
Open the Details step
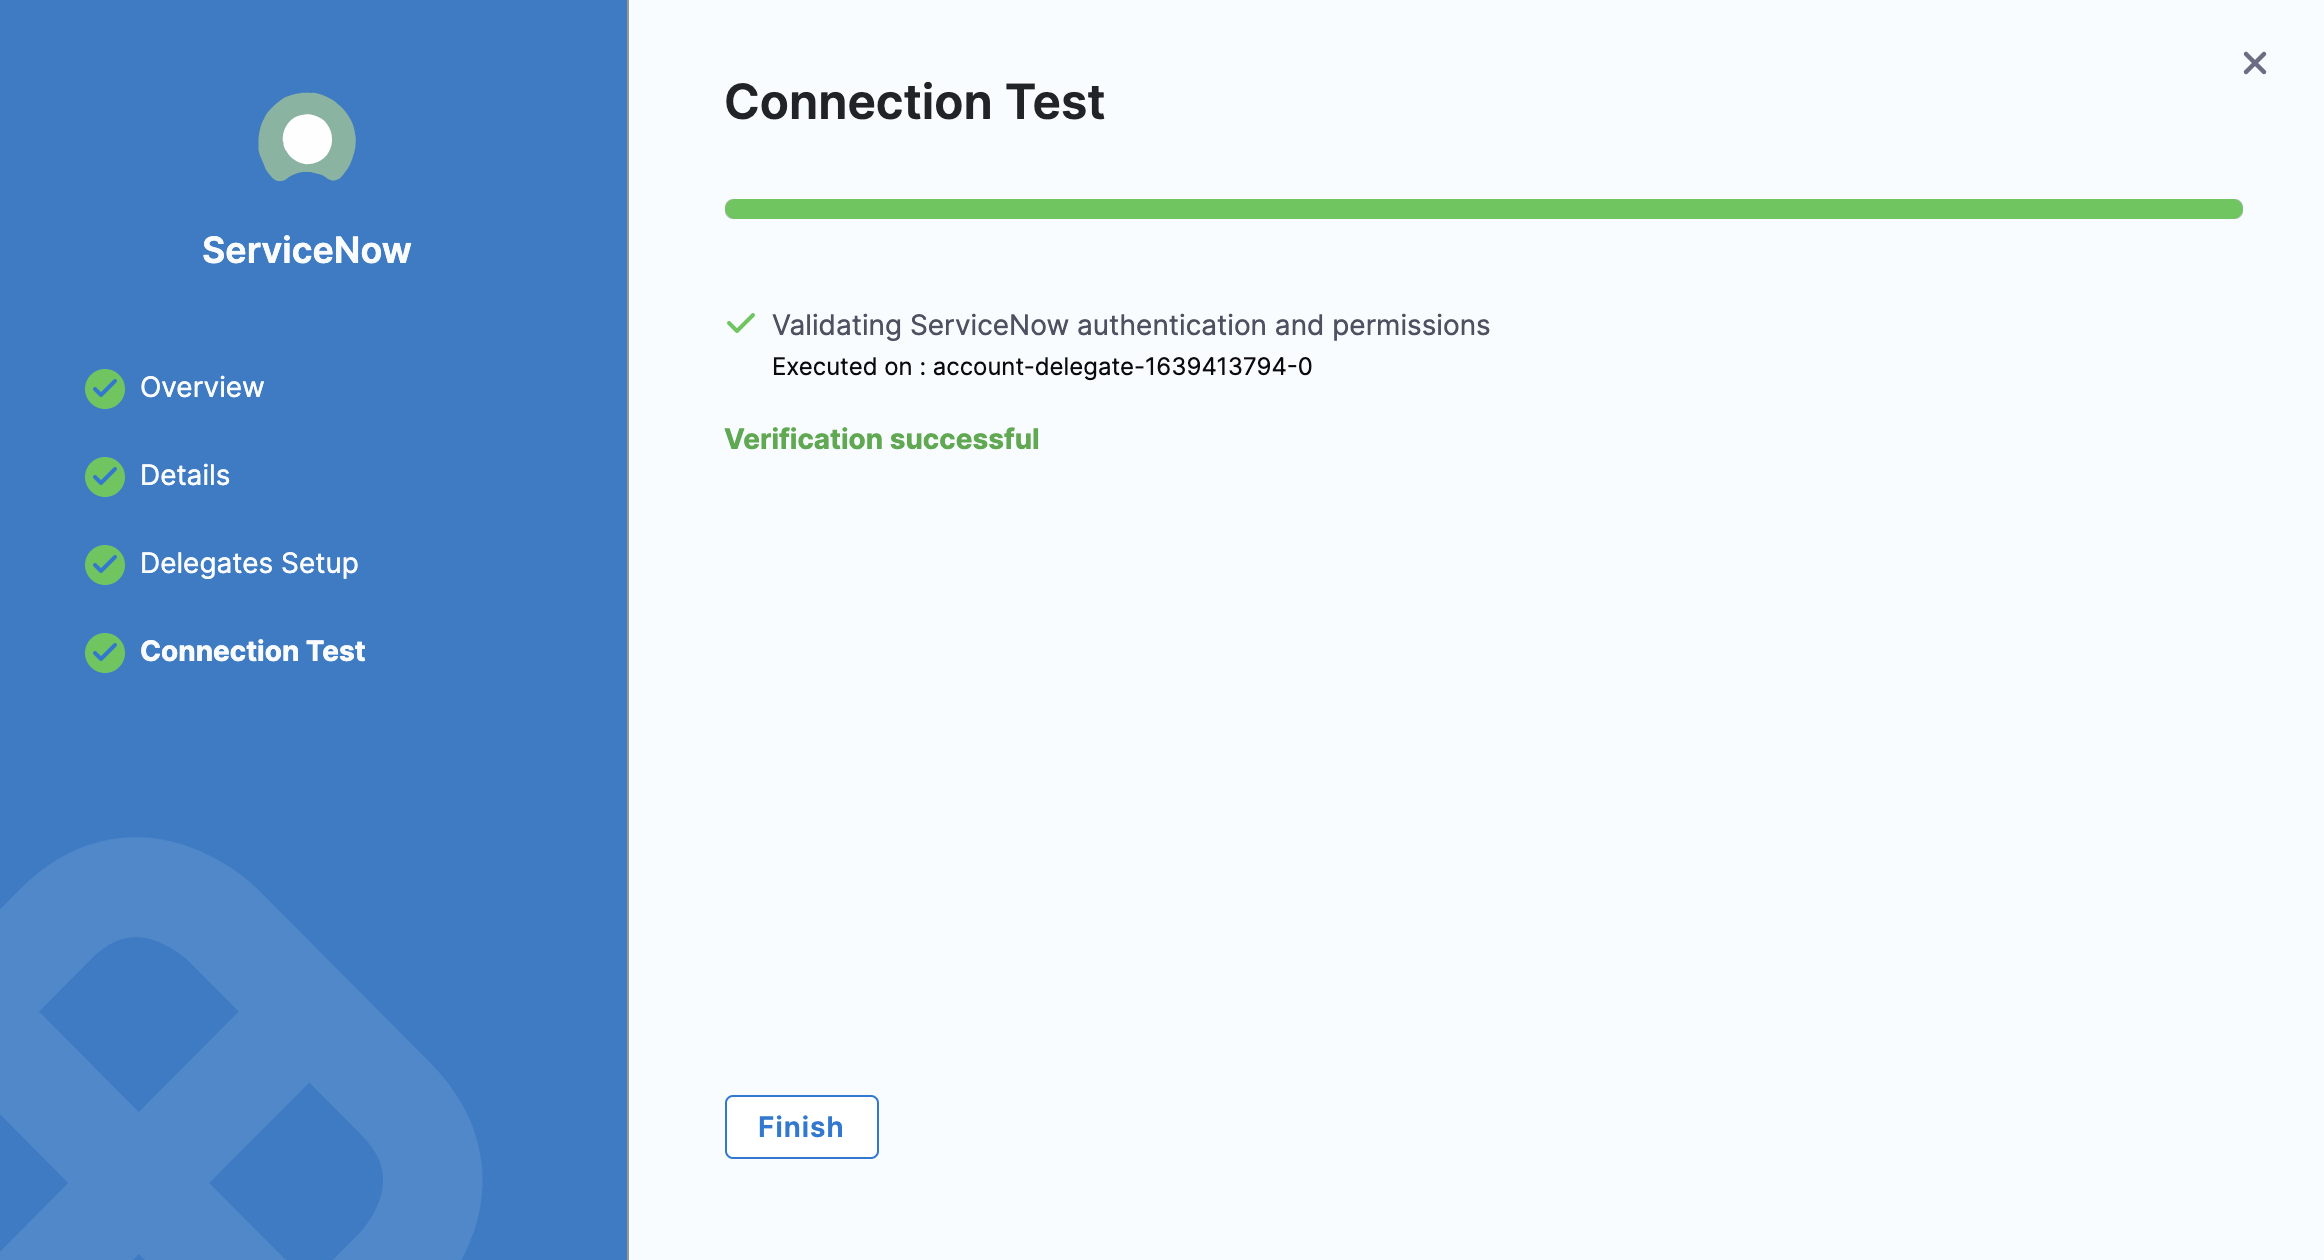185,476
